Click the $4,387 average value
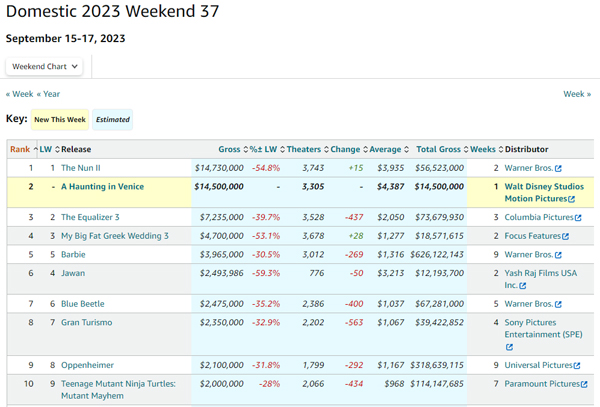600x407 pixels. pos(390,187)
